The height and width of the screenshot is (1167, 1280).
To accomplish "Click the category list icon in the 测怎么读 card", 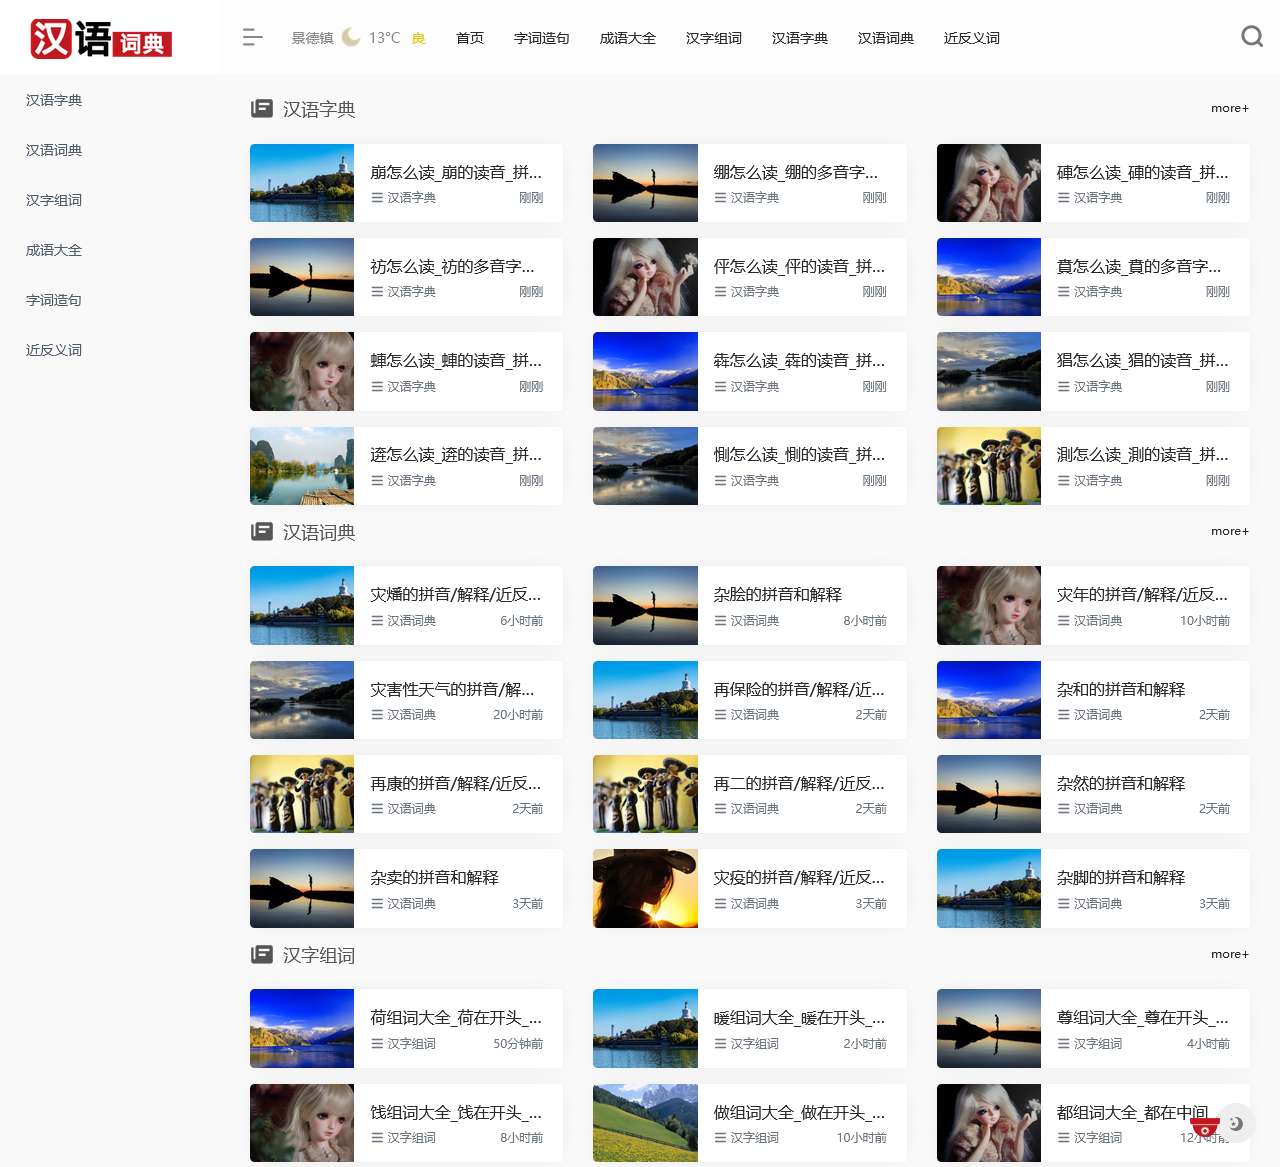I will [1064, 481].
